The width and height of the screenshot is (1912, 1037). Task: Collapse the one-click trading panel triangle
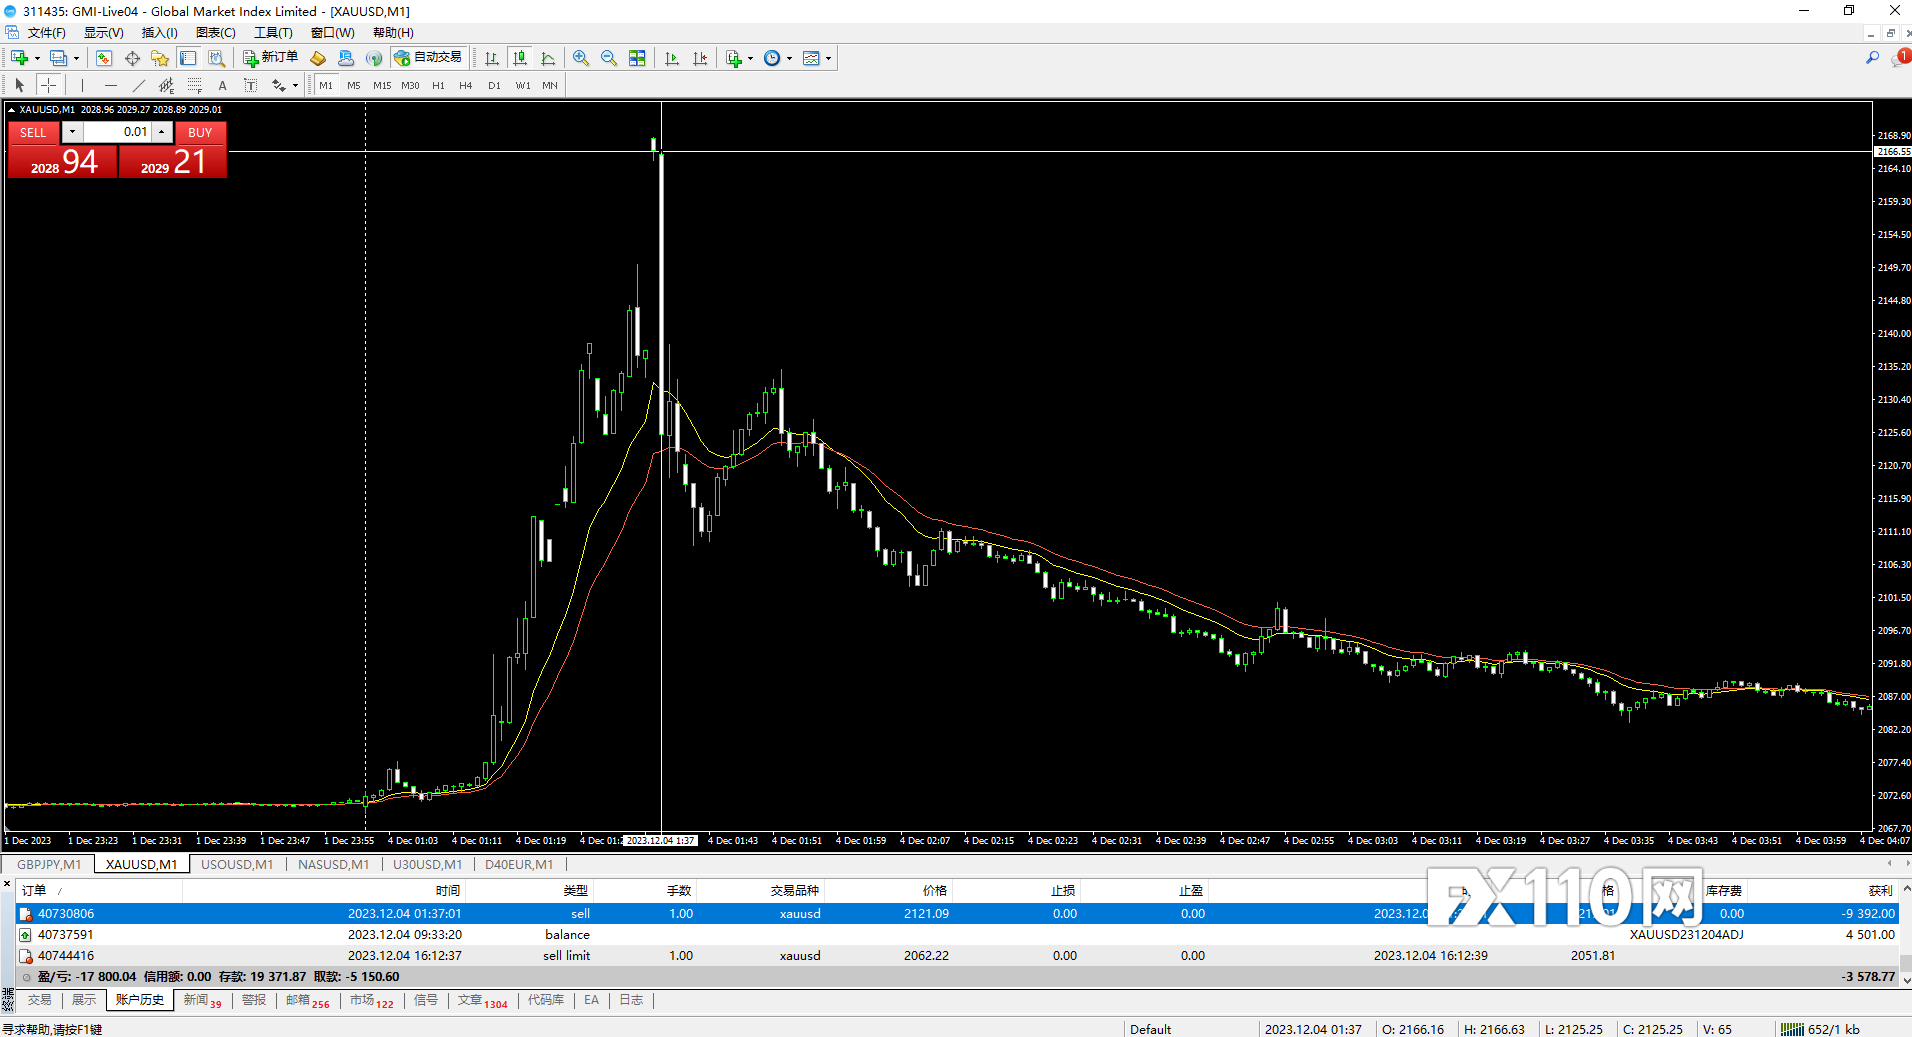[x=11, y=110]
